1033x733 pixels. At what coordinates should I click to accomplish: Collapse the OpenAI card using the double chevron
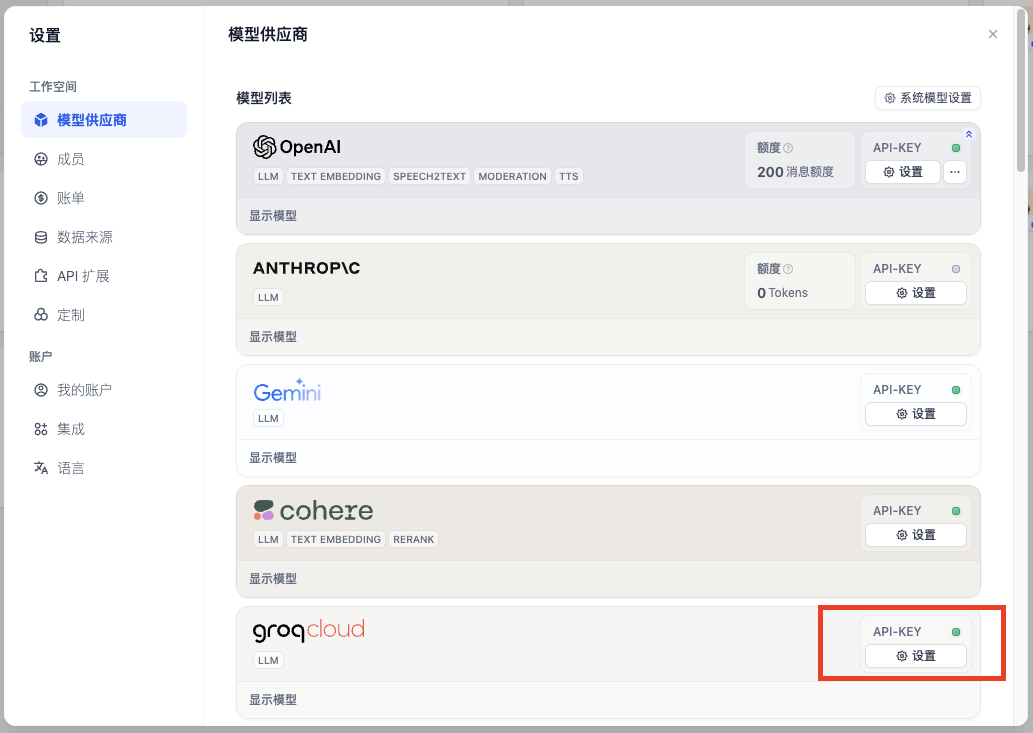click(968, 133)
